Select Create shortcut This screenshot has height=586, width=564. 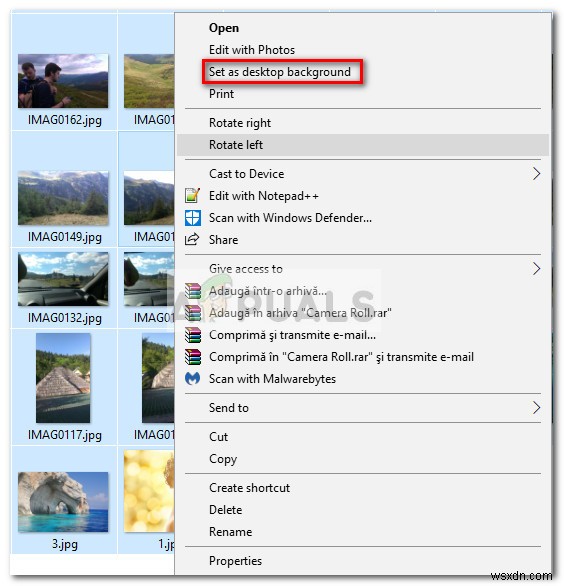[250, 488]
